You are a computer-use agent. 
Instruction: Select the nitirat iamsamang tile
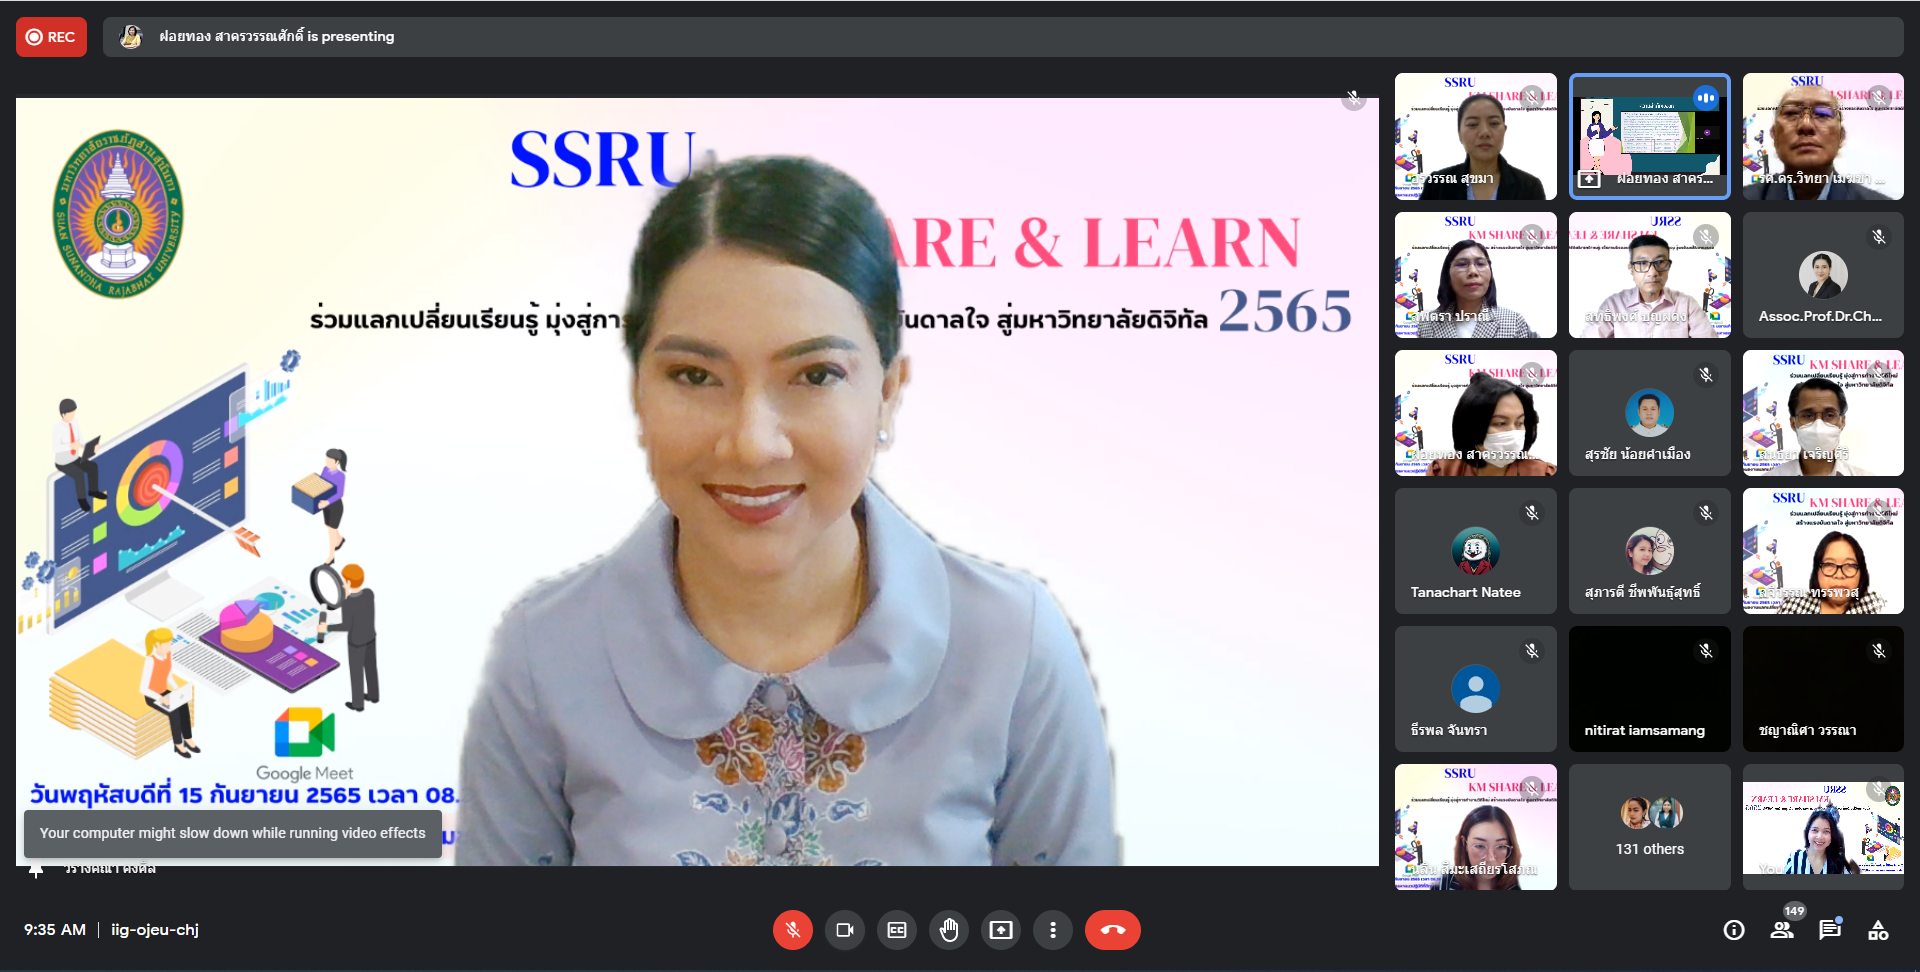coord(1649,689)
